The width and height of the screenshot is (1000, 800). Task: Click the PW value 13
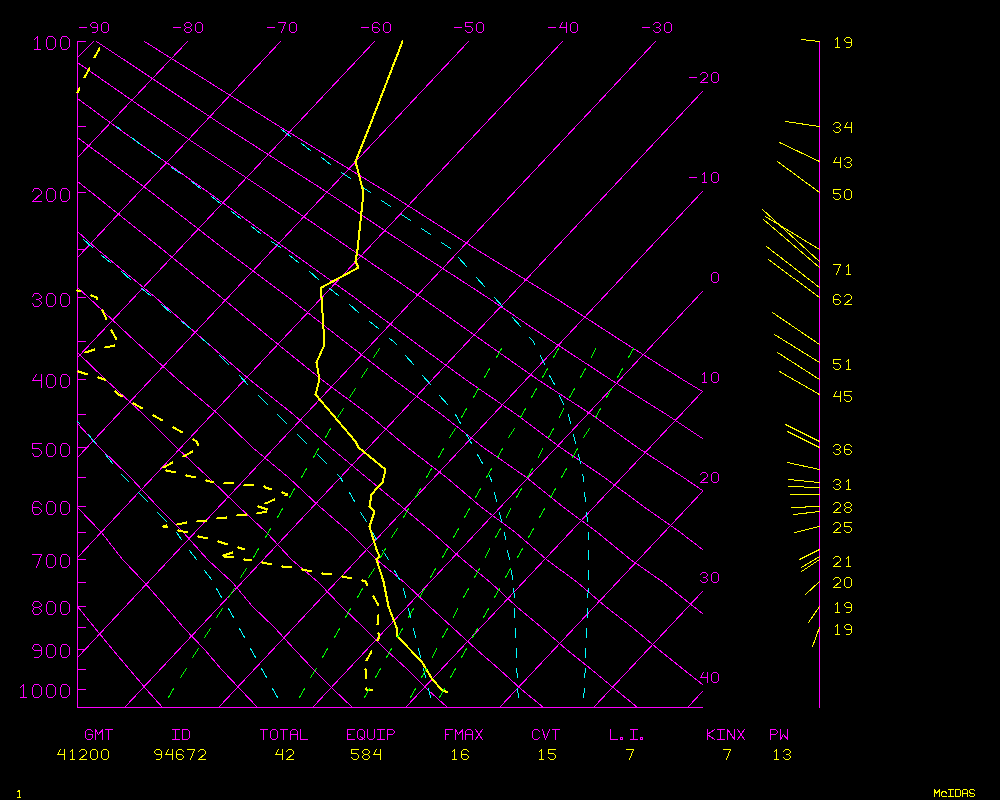pos(781,755)
